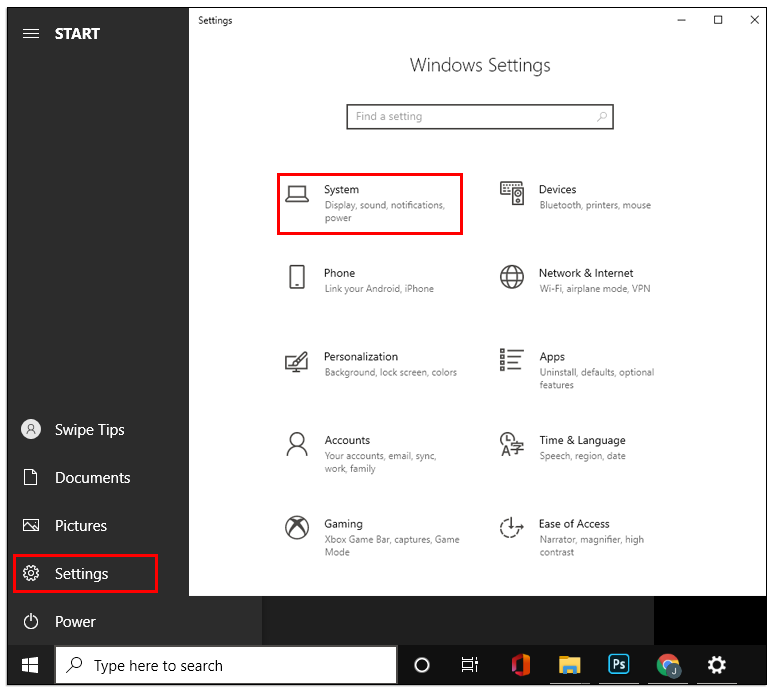775x693 pixels.
Task: Click the Swipe Tips user avatar
Action: point(31,429)
